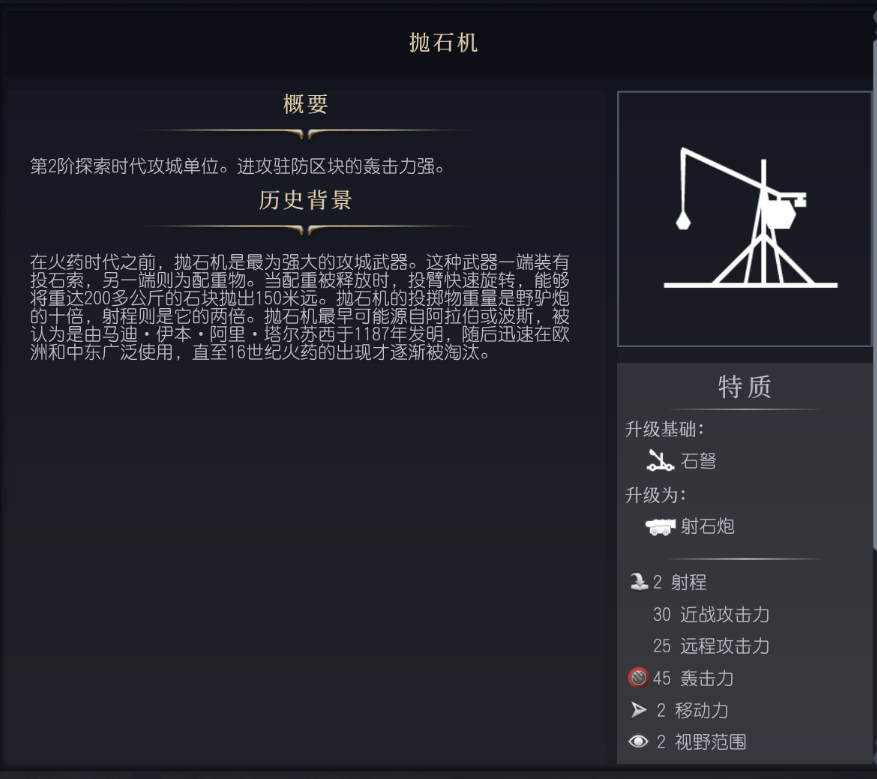Screen dimensions: 877x779
Task: Click the 抛石机 page title
Action: (x=443, y=42)
